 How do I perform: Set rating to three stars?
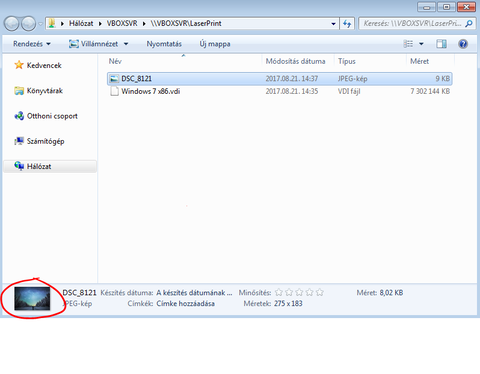click(299, 293)
